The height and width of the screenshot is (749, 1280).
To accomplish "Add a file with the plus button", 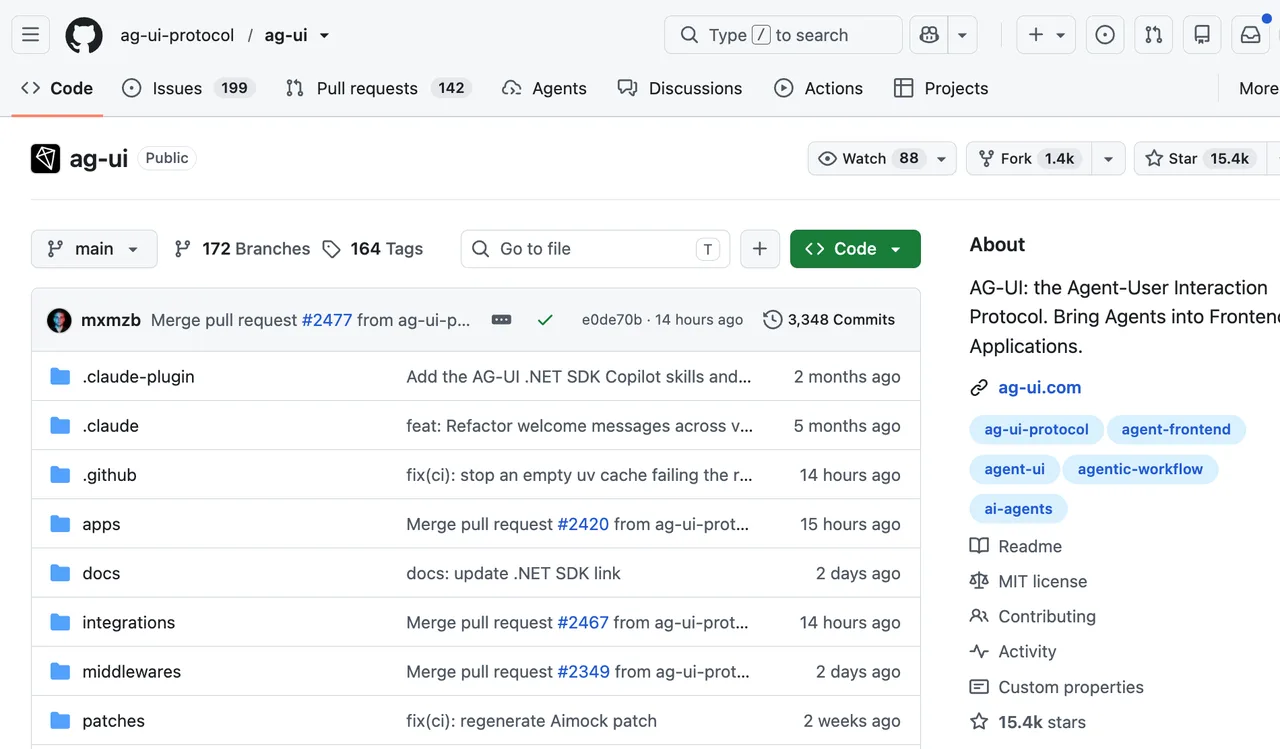I will tap(760, 249).
